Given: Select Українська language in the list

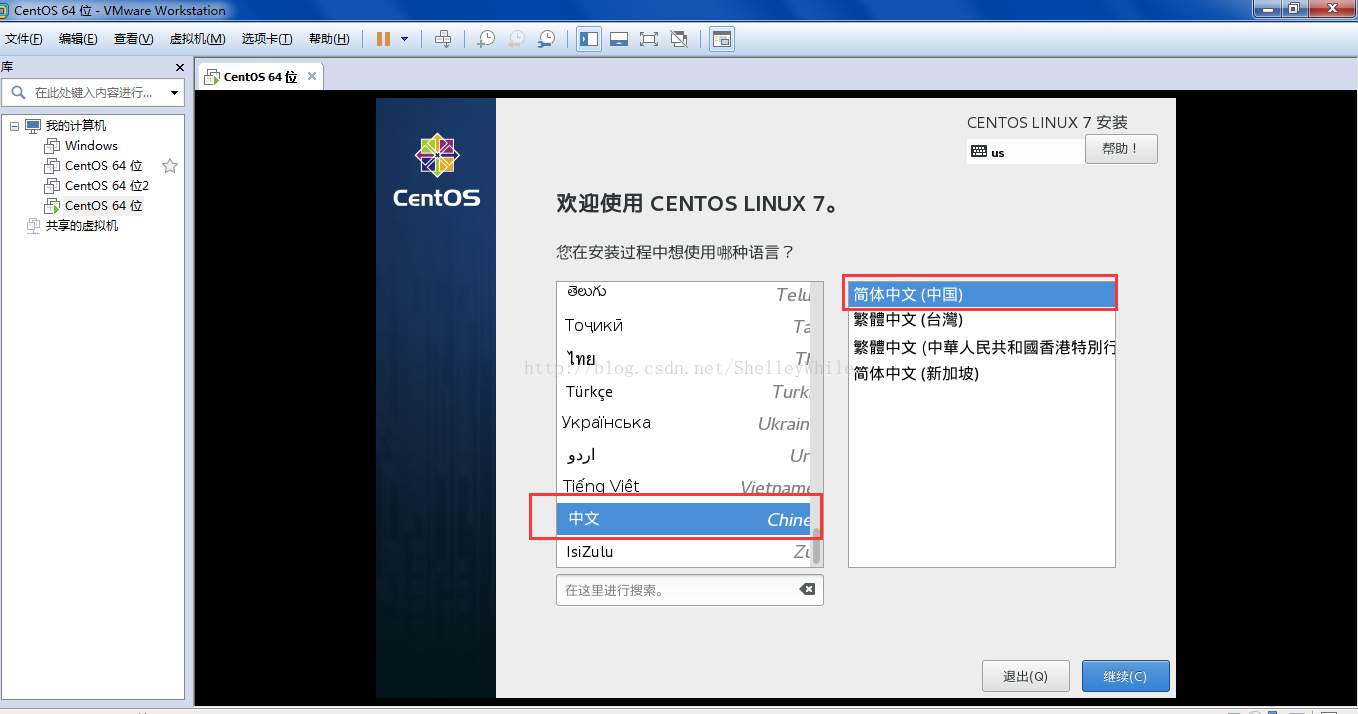Looking at the screenshot, I should click(x=684, y=423).
